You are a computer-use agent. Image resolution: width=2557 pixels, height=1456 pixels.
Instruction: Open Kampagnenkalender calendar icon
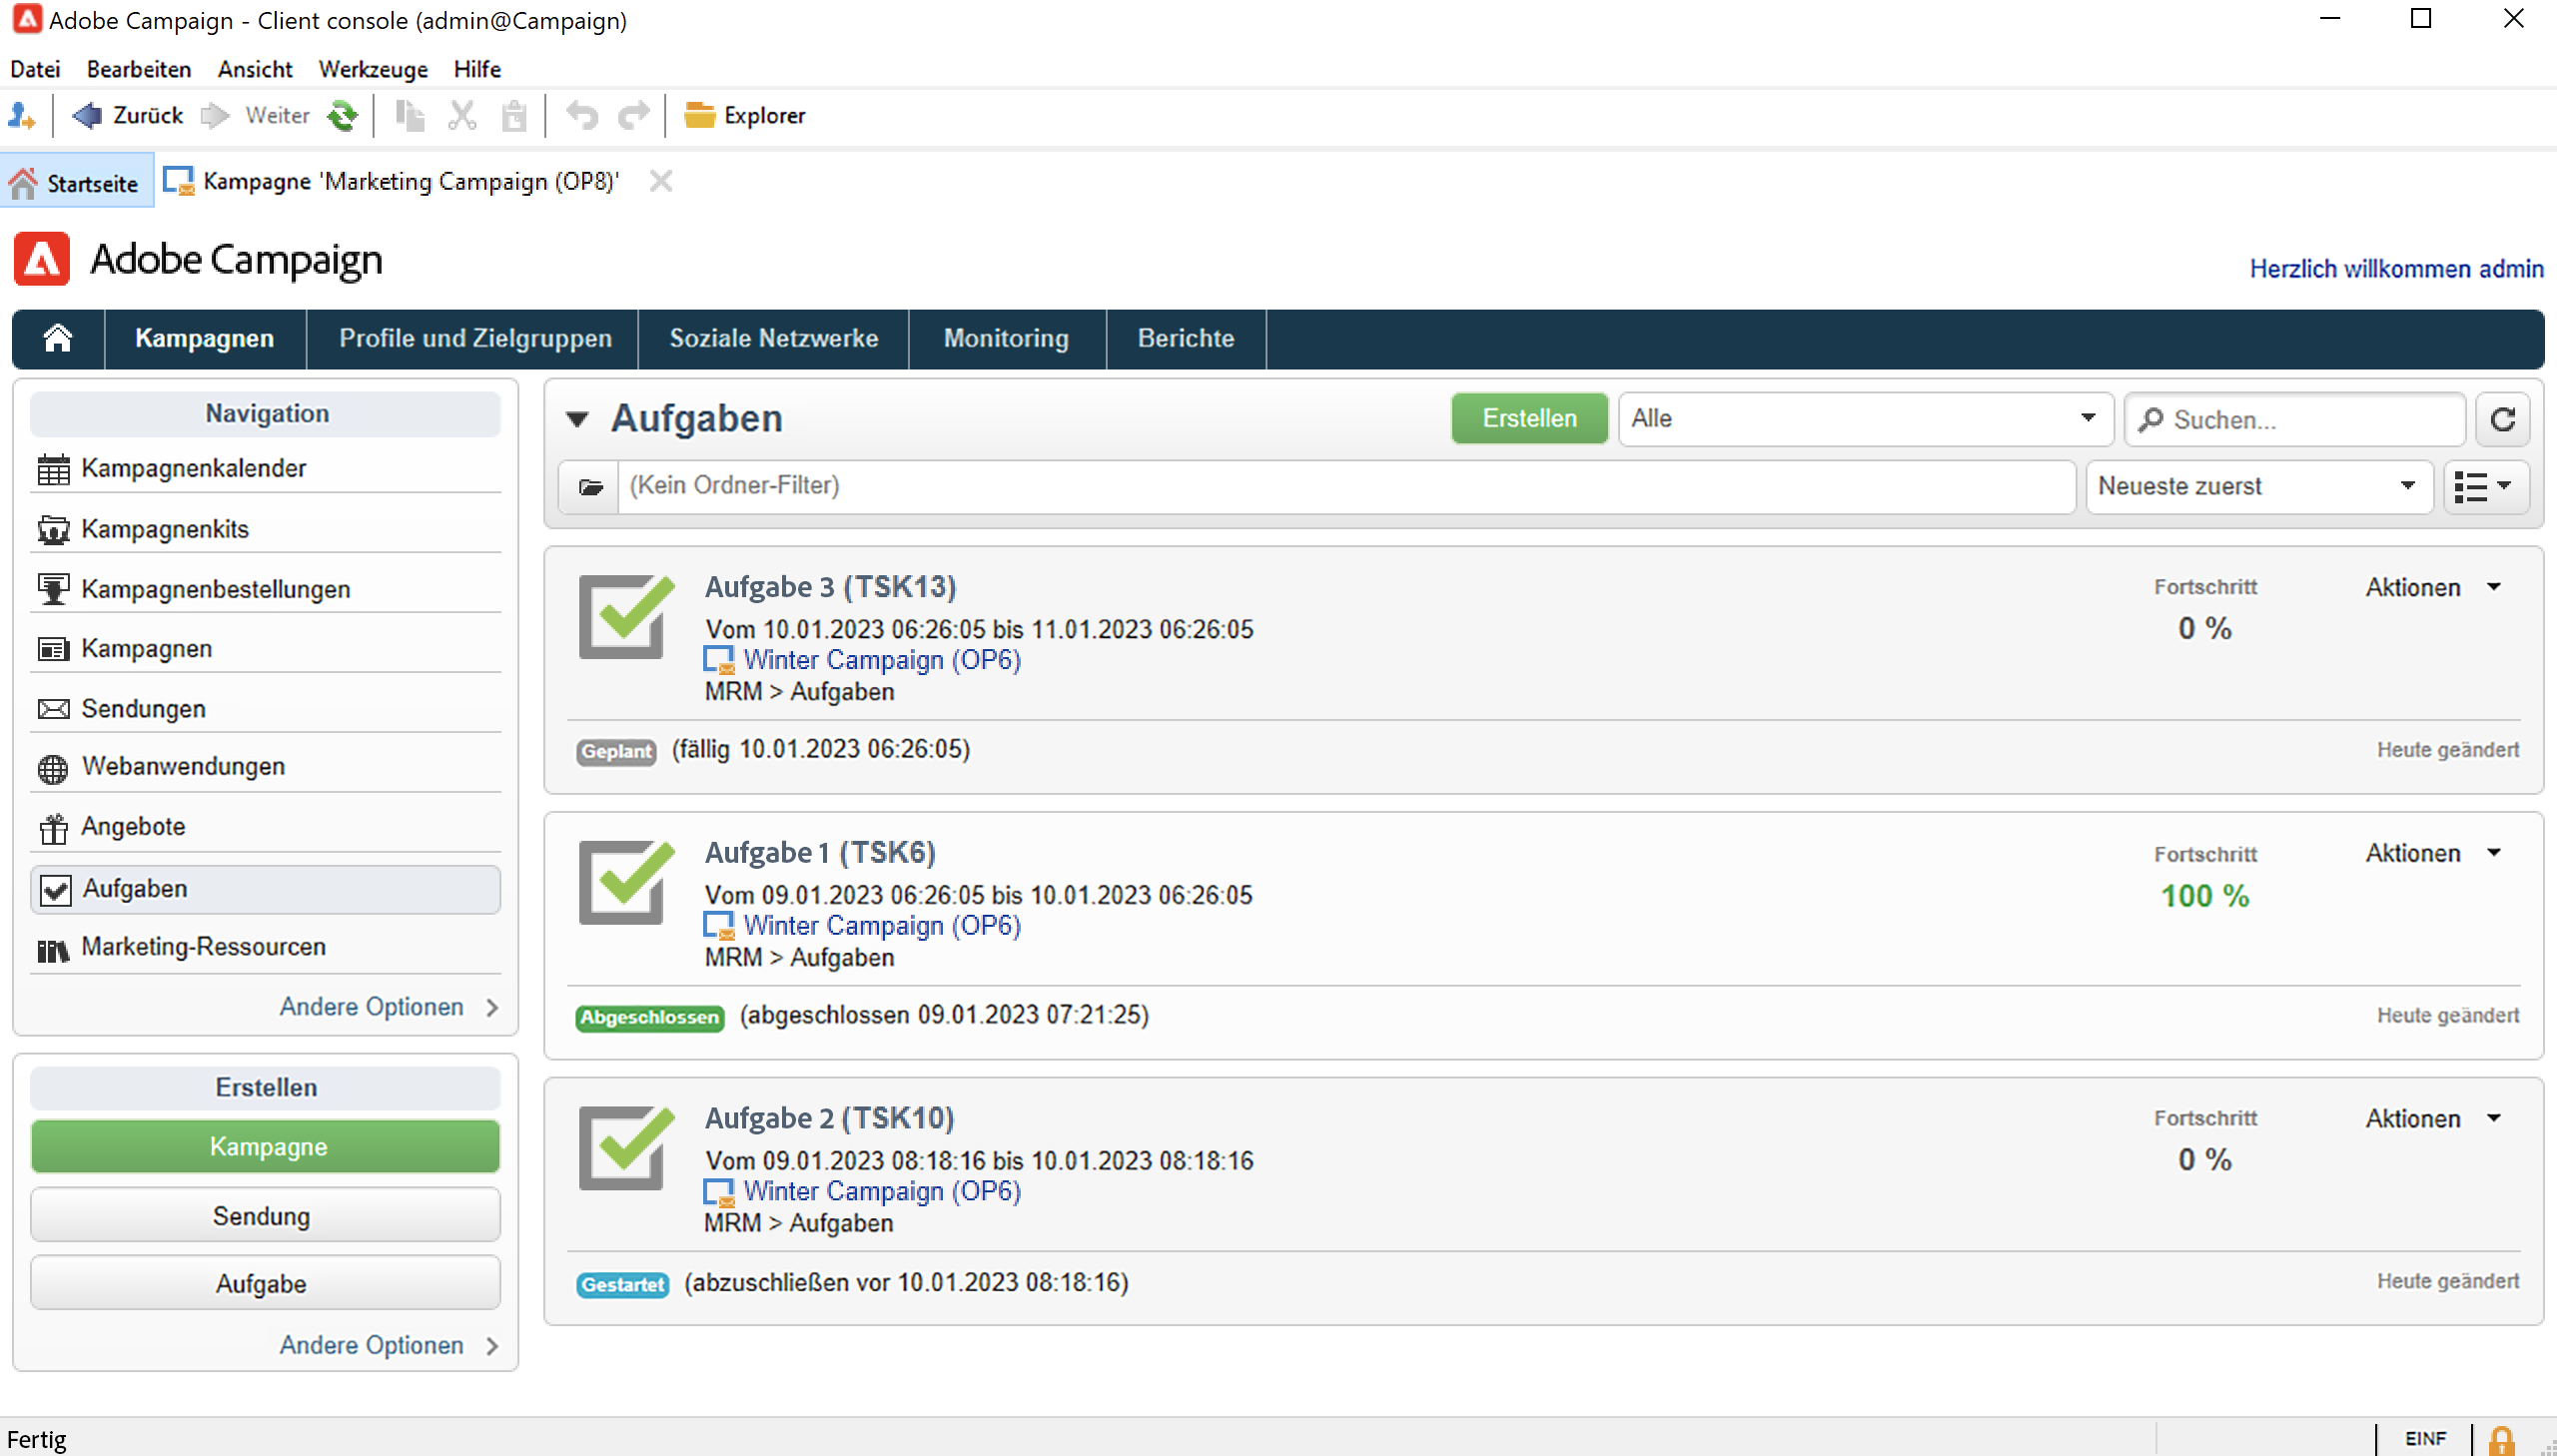(53, 469)
